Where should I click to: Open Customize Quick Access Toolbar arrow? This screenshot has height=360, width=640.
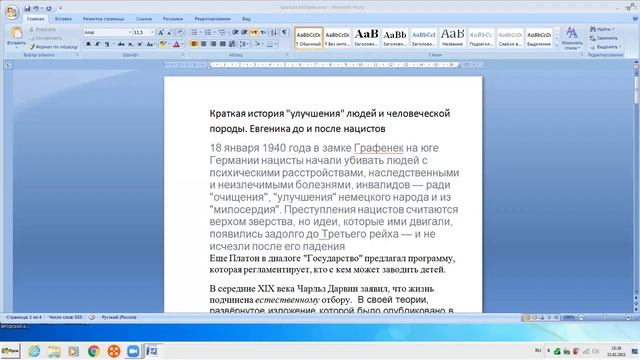(60, 8)
